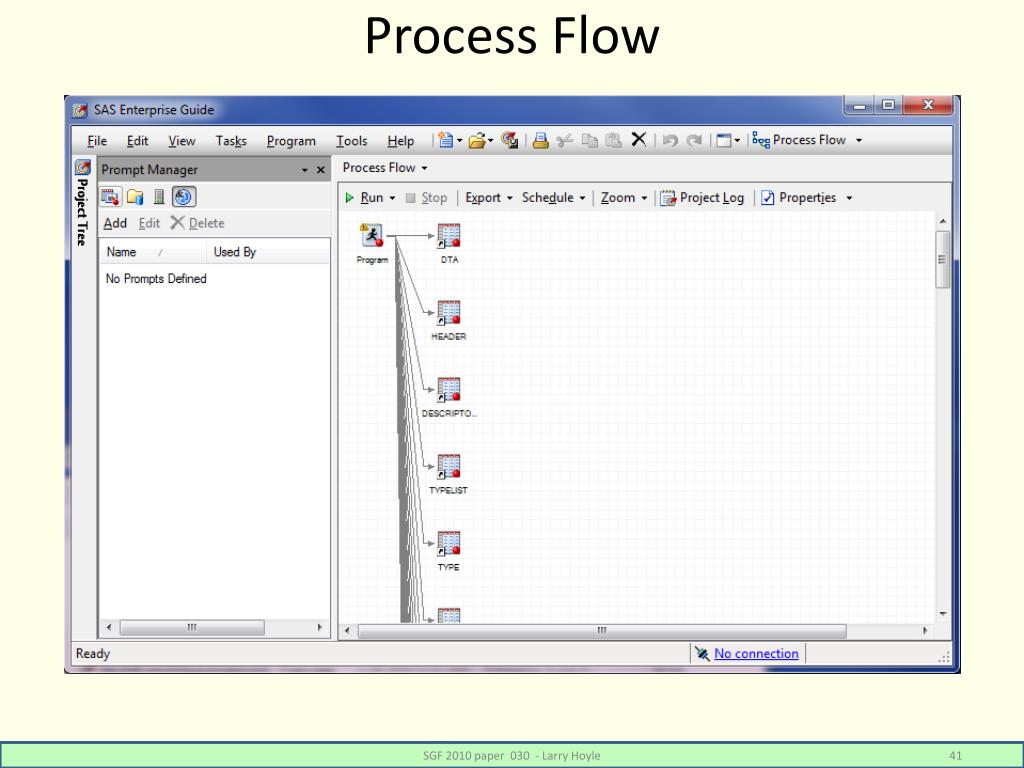Open the Tasks menu
The width and height of the screenshot is (1024, 768).
231,141
